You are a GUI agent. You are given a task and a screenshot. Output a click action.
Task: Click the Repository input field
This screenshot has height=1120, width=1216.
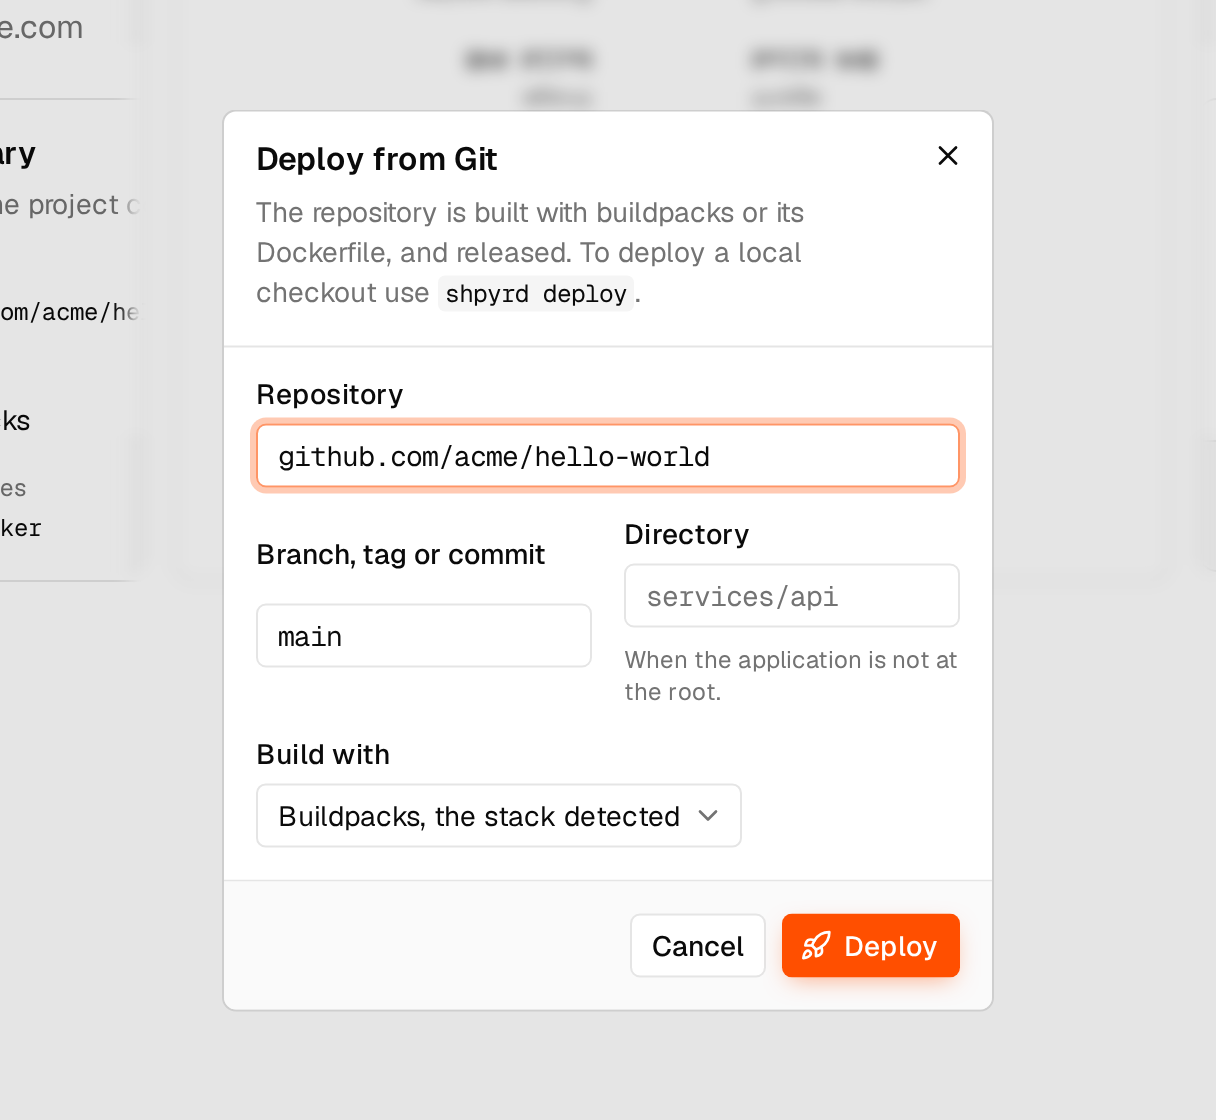click(x=608, y=456)
